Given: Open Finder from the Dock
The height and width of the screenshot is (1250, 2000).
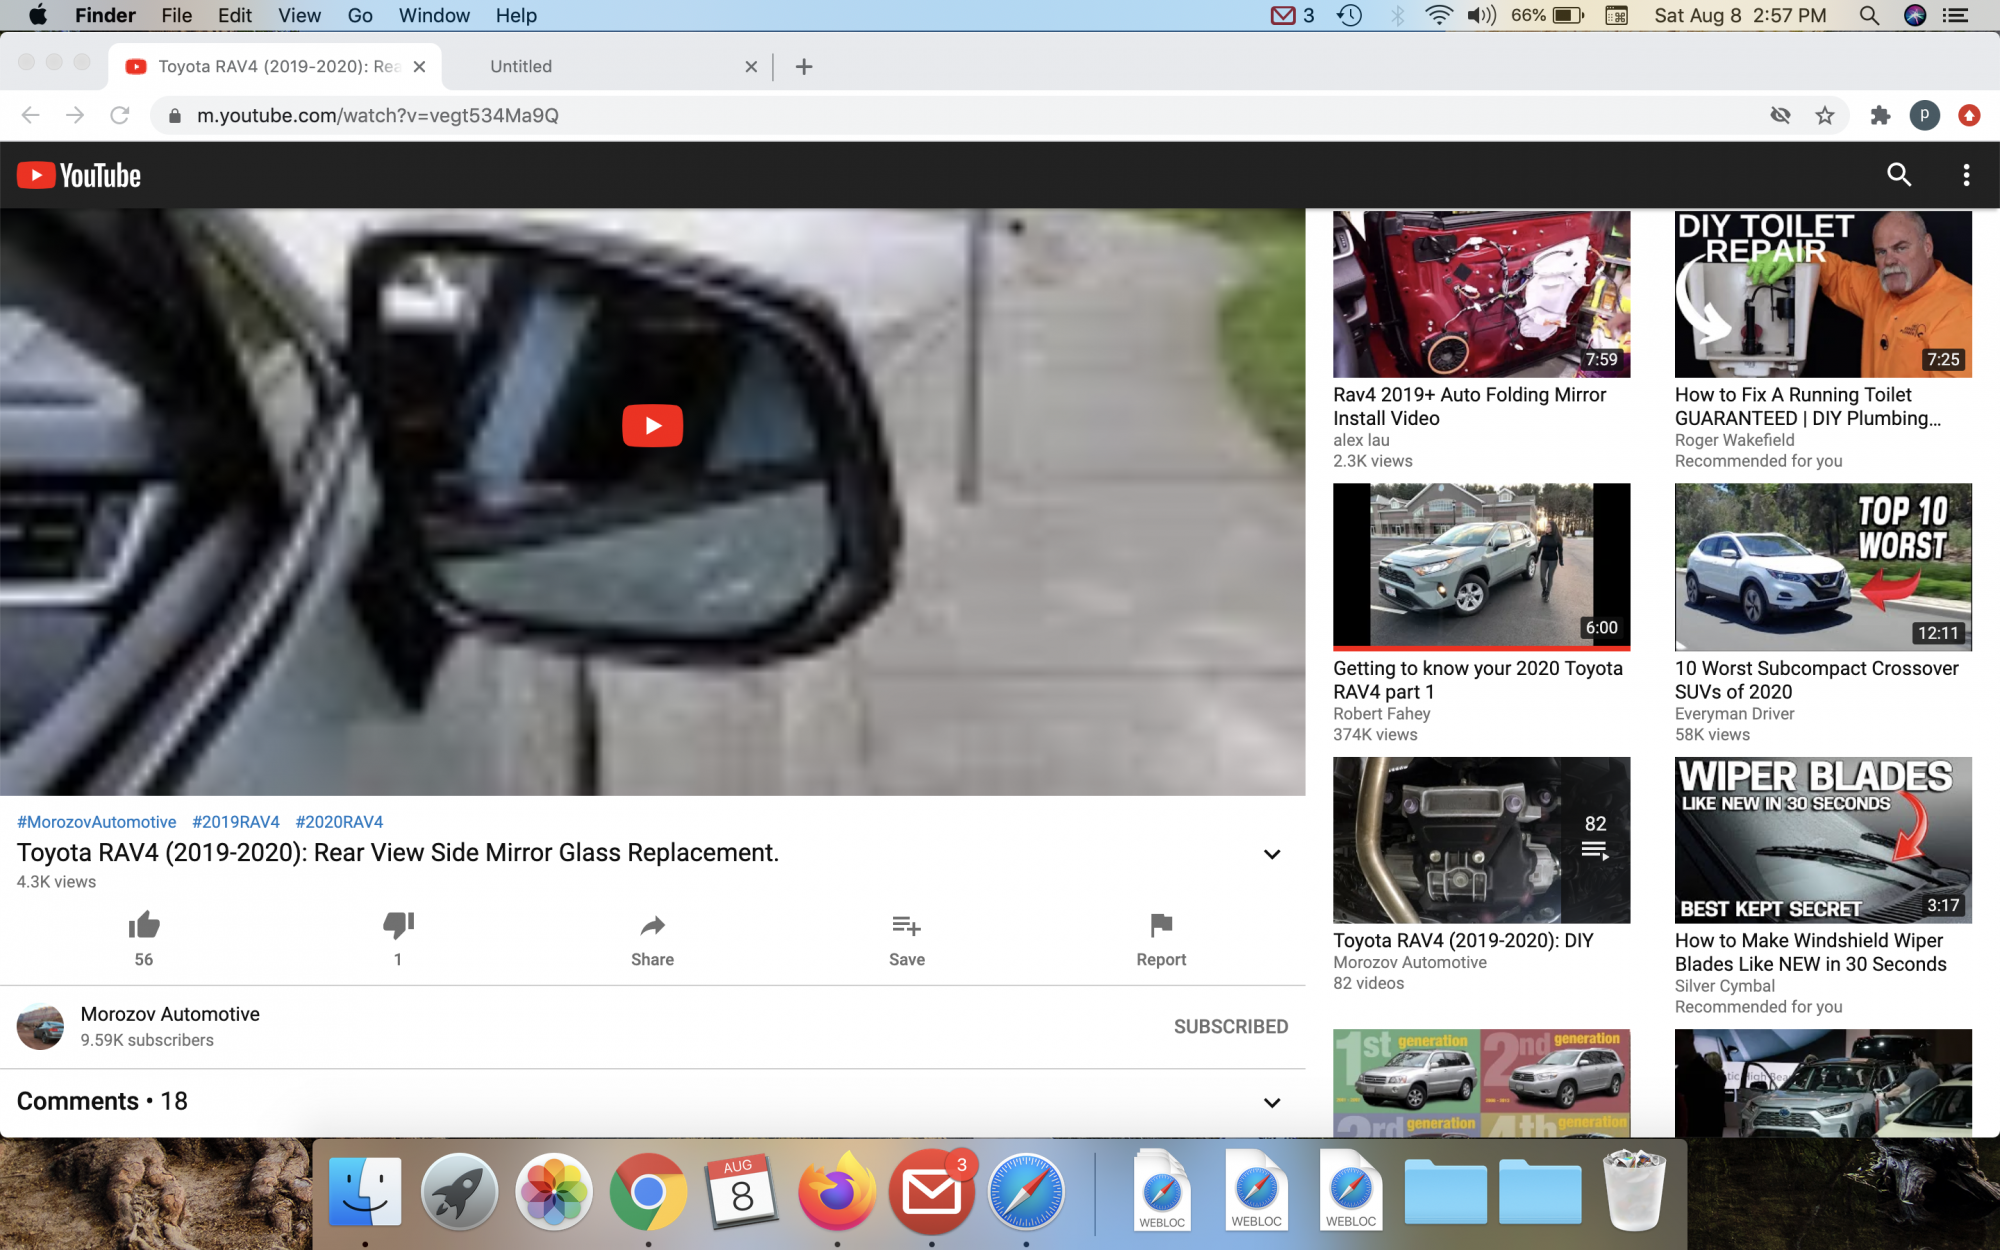Looking at the screenshot, I should point(365,1192).
